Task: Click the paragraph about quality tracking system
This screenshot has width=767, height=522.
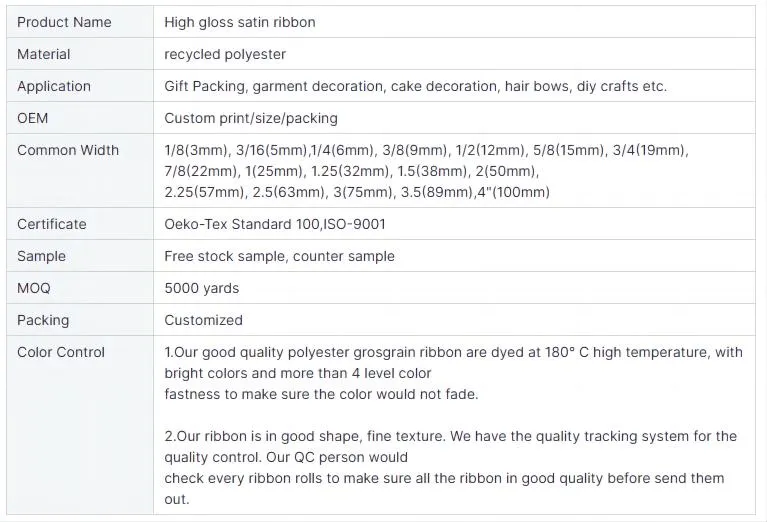Action: pos(450,467)
